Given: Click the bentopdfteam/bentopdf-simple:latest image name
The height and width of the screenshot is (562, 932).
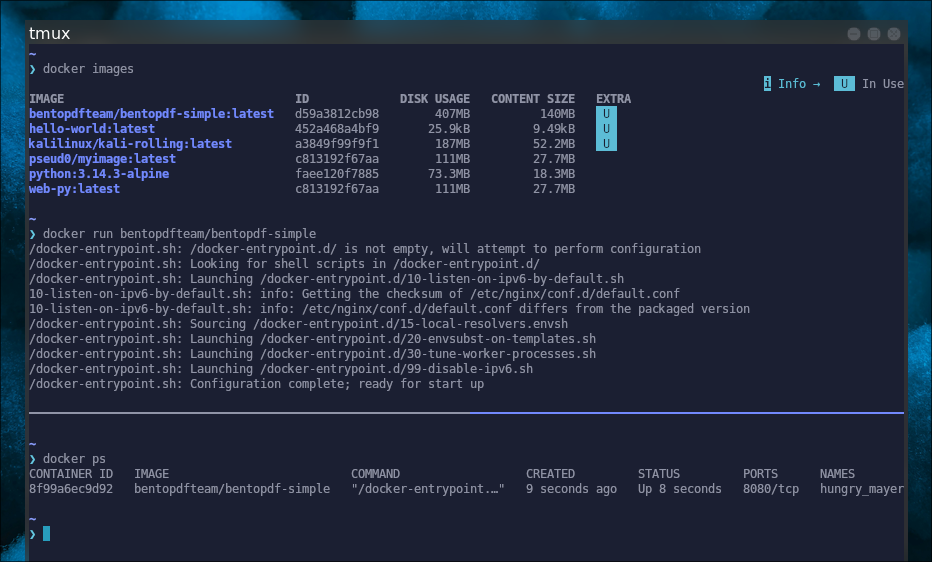Looking at the screenshot, I should pyautogui.click(x=151, y=114).
